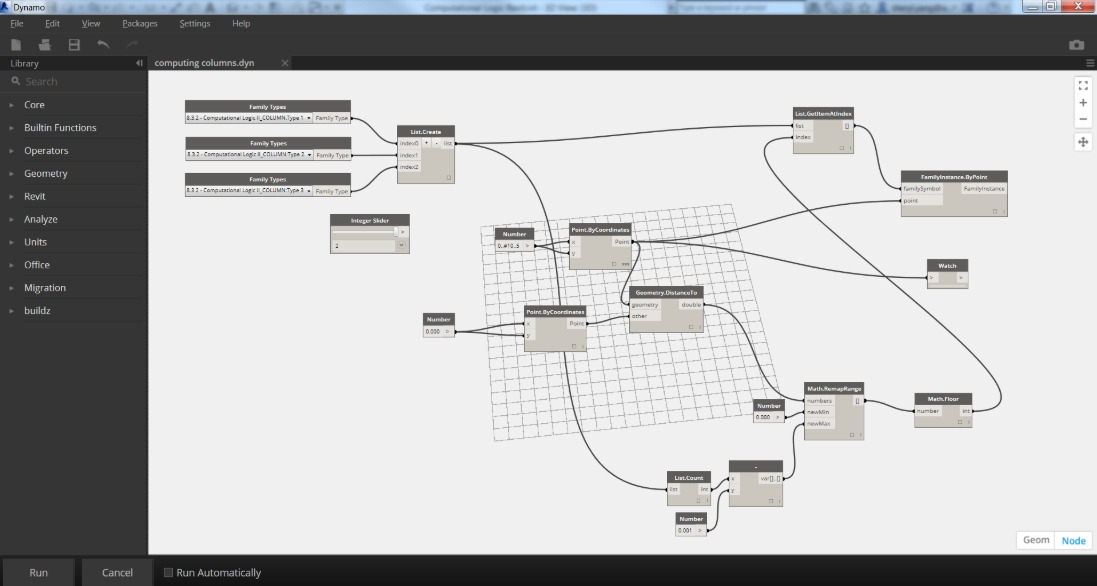Open the Packages menu
This screenshot has width=1097, height=586.
click(x=139, y=23)
